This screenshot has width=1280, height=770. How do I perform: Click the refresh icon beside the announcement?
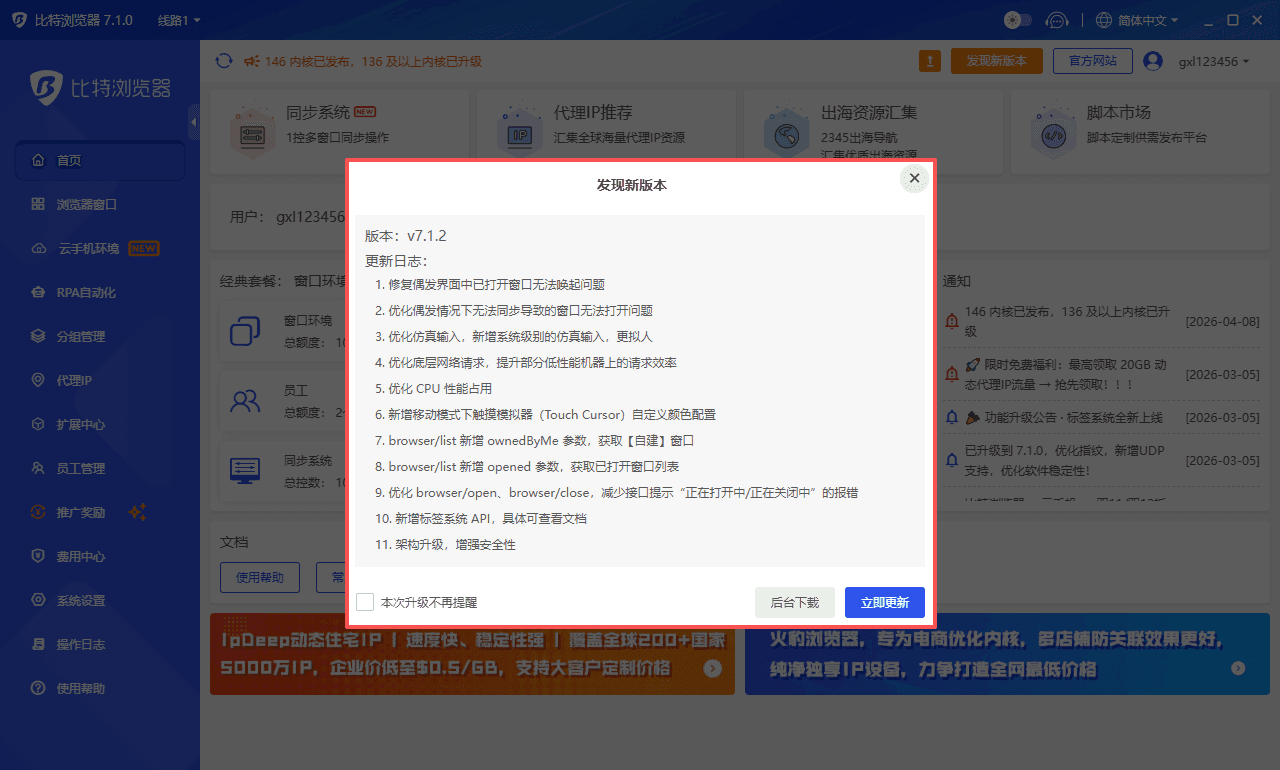(x=223, y=60)
